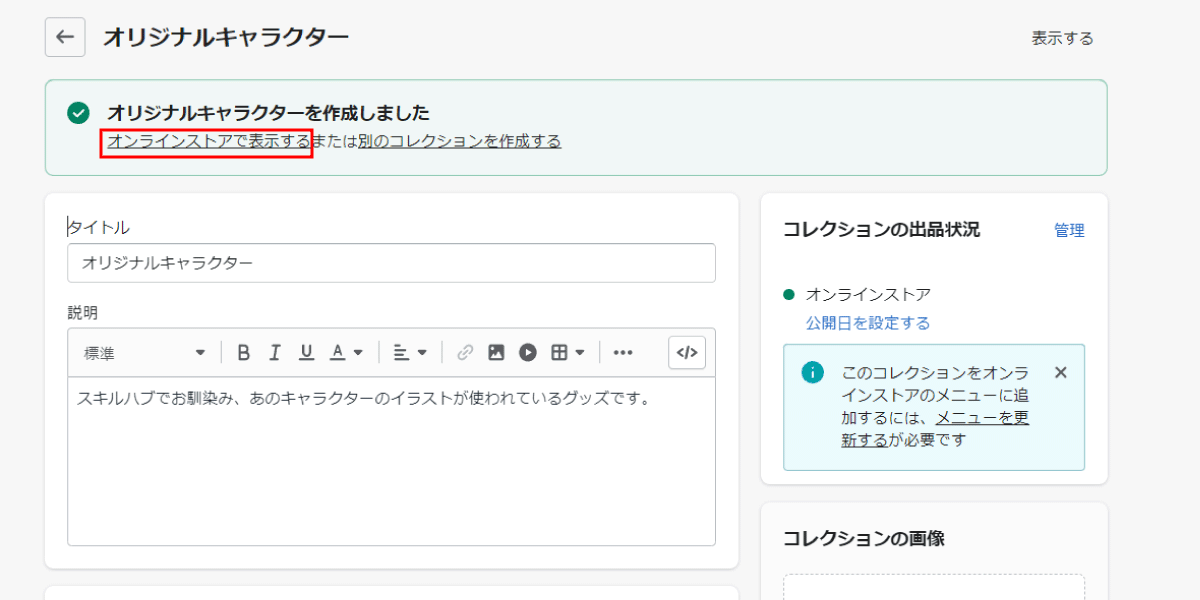The width and height of the screenshot is (1200, 600).
Task: Click the insert video icon
Action: (528, 352)
